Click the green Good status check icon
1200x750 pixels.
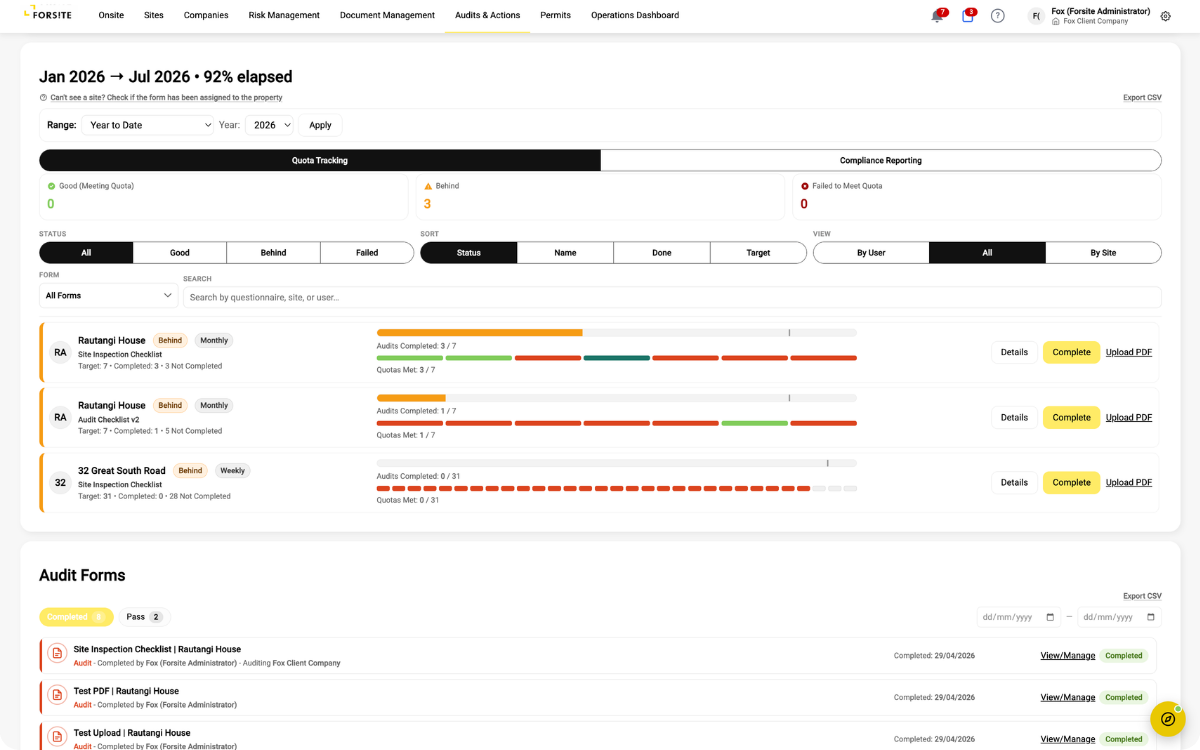pyautogui.click(x=51, y=186)
